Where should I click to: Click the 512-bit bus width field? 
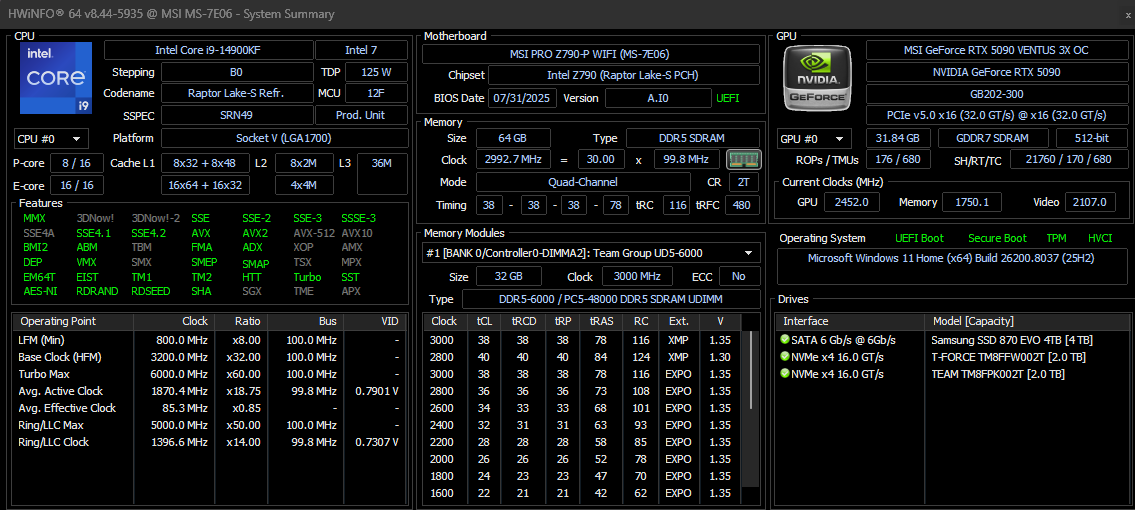(1092, 138)
